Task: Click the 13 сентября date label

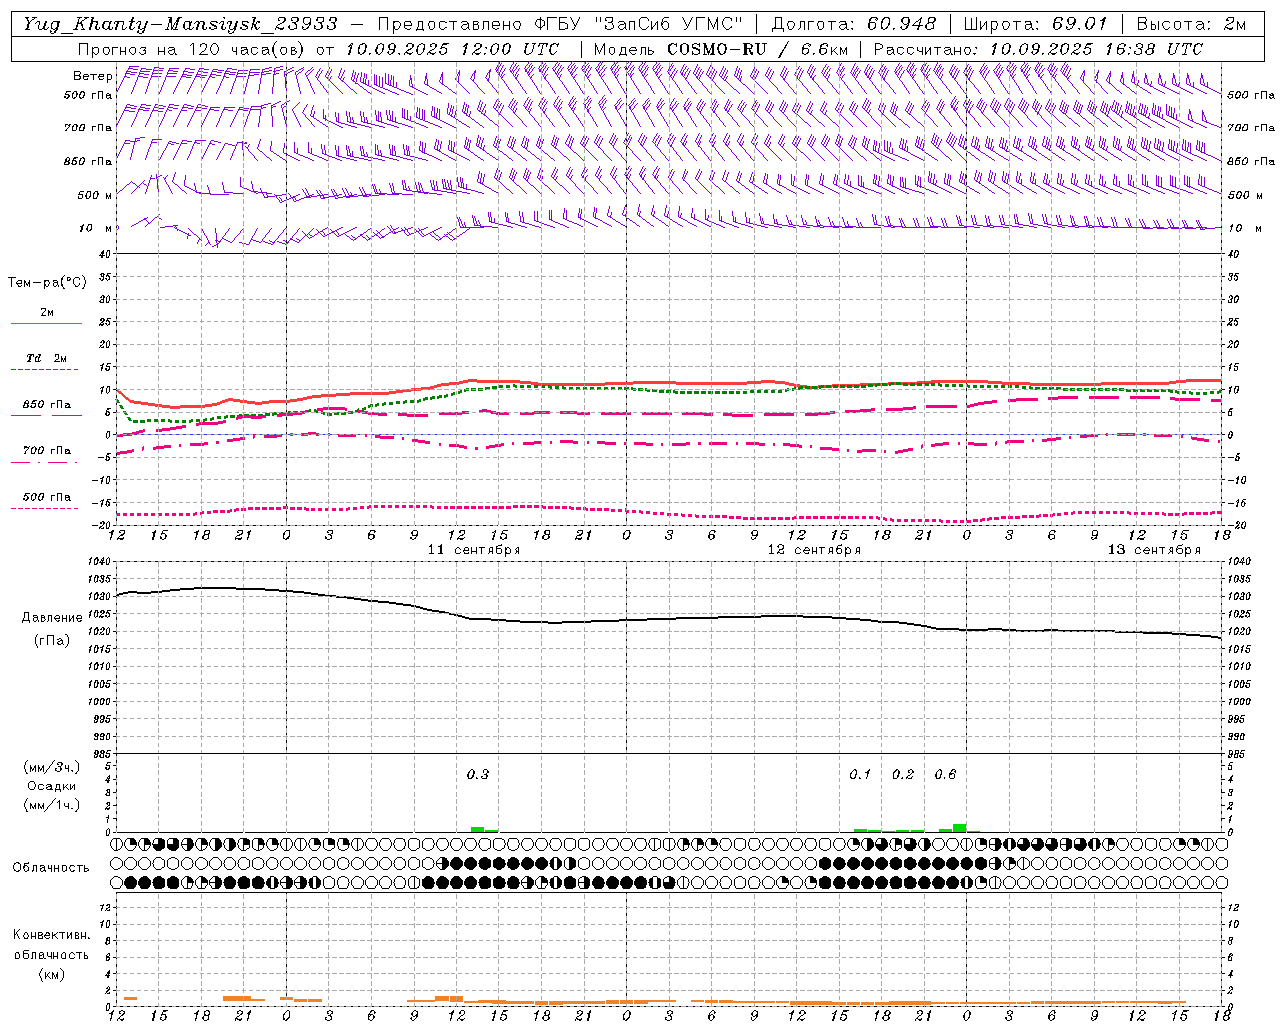Action: pos(1154,550)
